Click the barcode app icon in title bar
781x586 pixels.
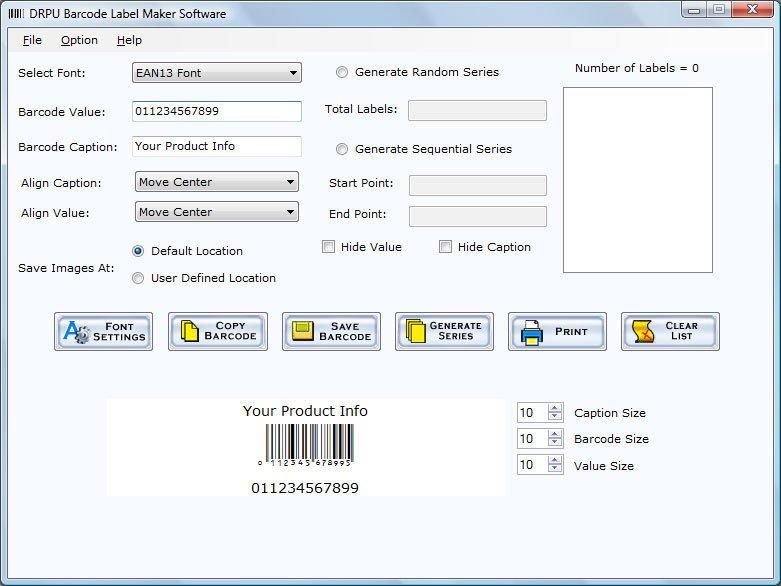[16, 13]
